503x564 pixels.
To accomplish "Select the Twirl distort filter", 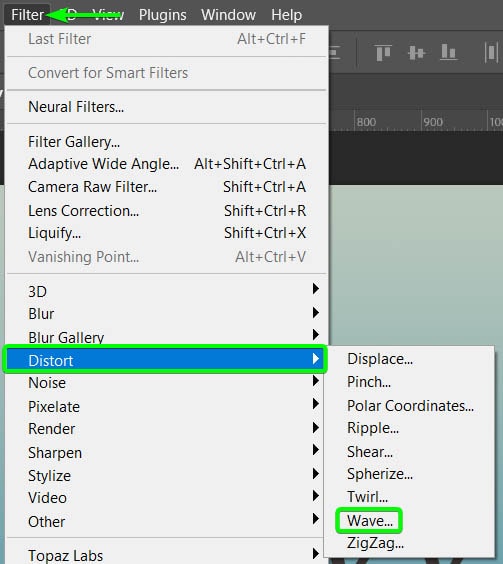I will pos(367,497).
